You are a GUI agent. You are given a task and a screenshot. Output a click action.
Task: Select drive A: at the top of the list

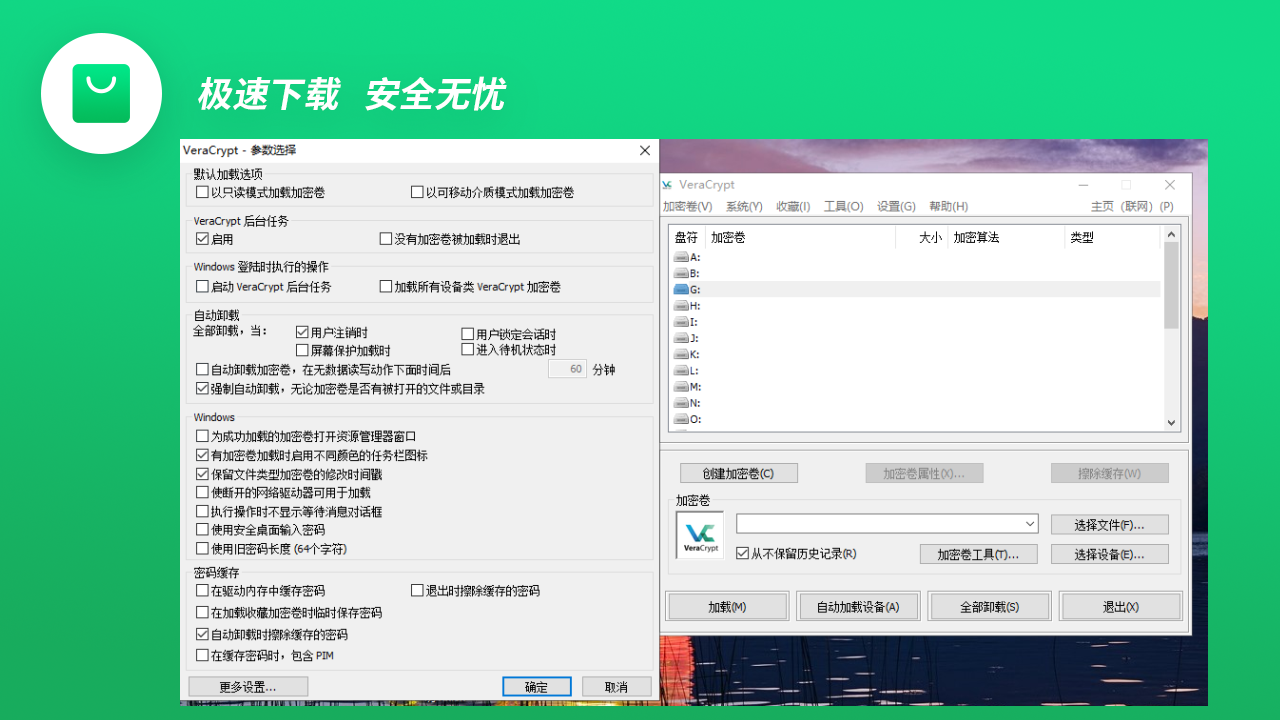(700, 256)
